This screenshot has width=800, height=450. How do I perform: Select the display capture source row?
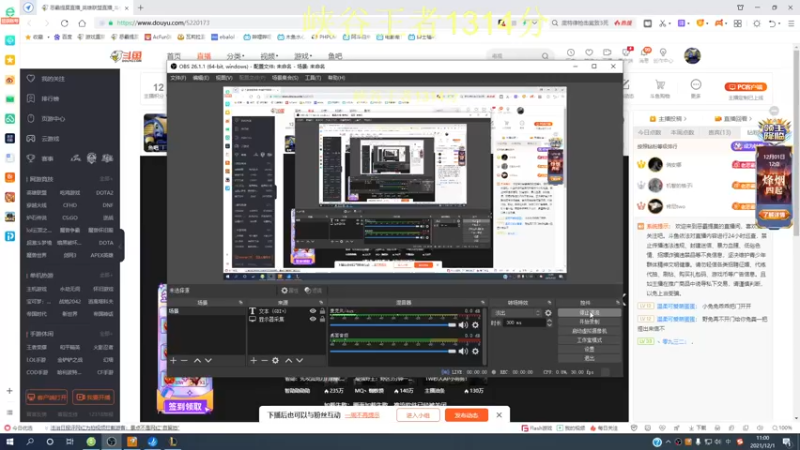[287, 319]
